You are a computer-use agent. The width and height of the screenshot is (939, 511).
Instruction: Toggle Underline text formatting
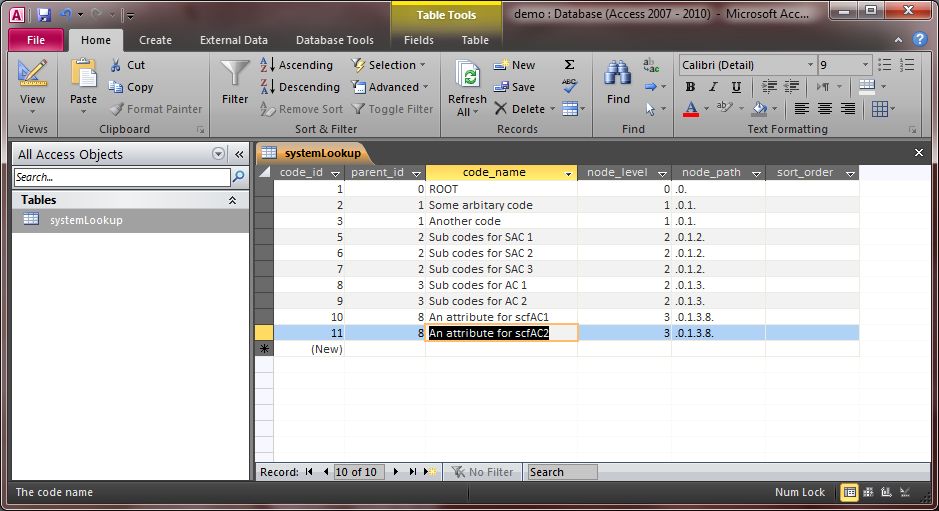click(x=736, y=87)
